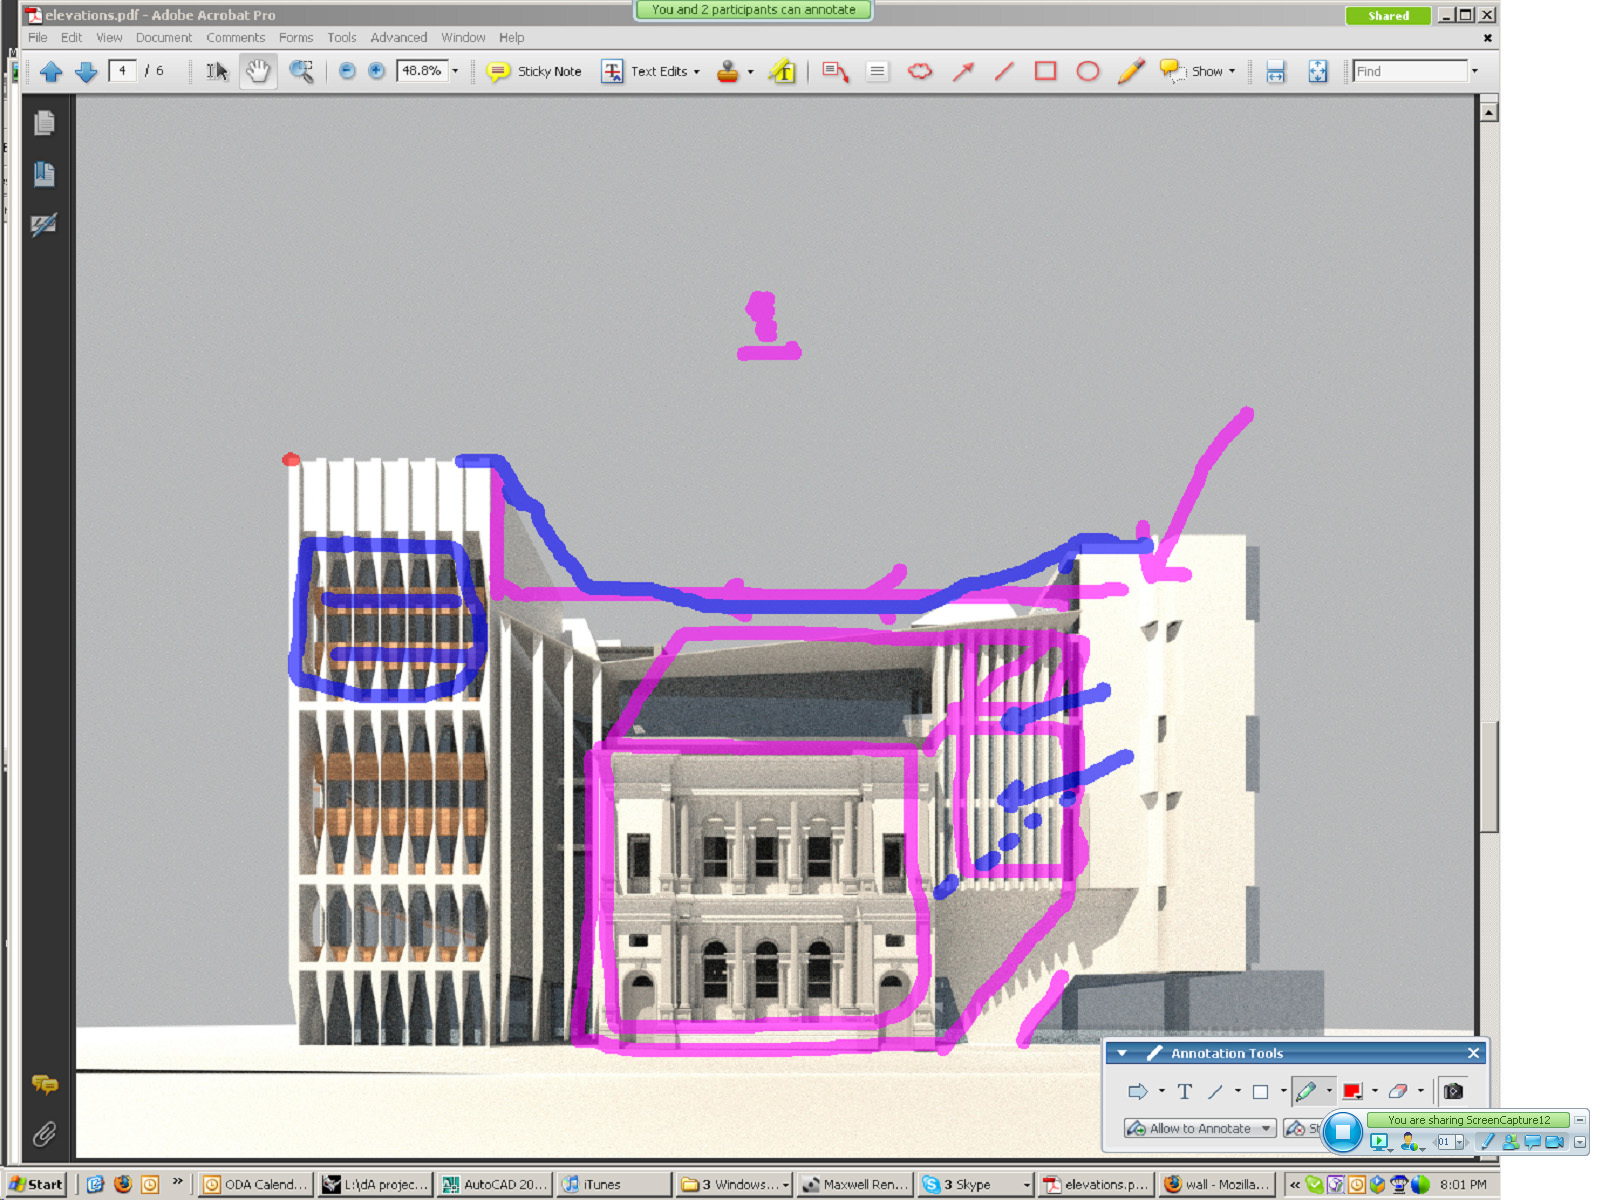Screen dimensions: 1600x1200
Task: Activate the Hand tool
Action: coord(258,71)
